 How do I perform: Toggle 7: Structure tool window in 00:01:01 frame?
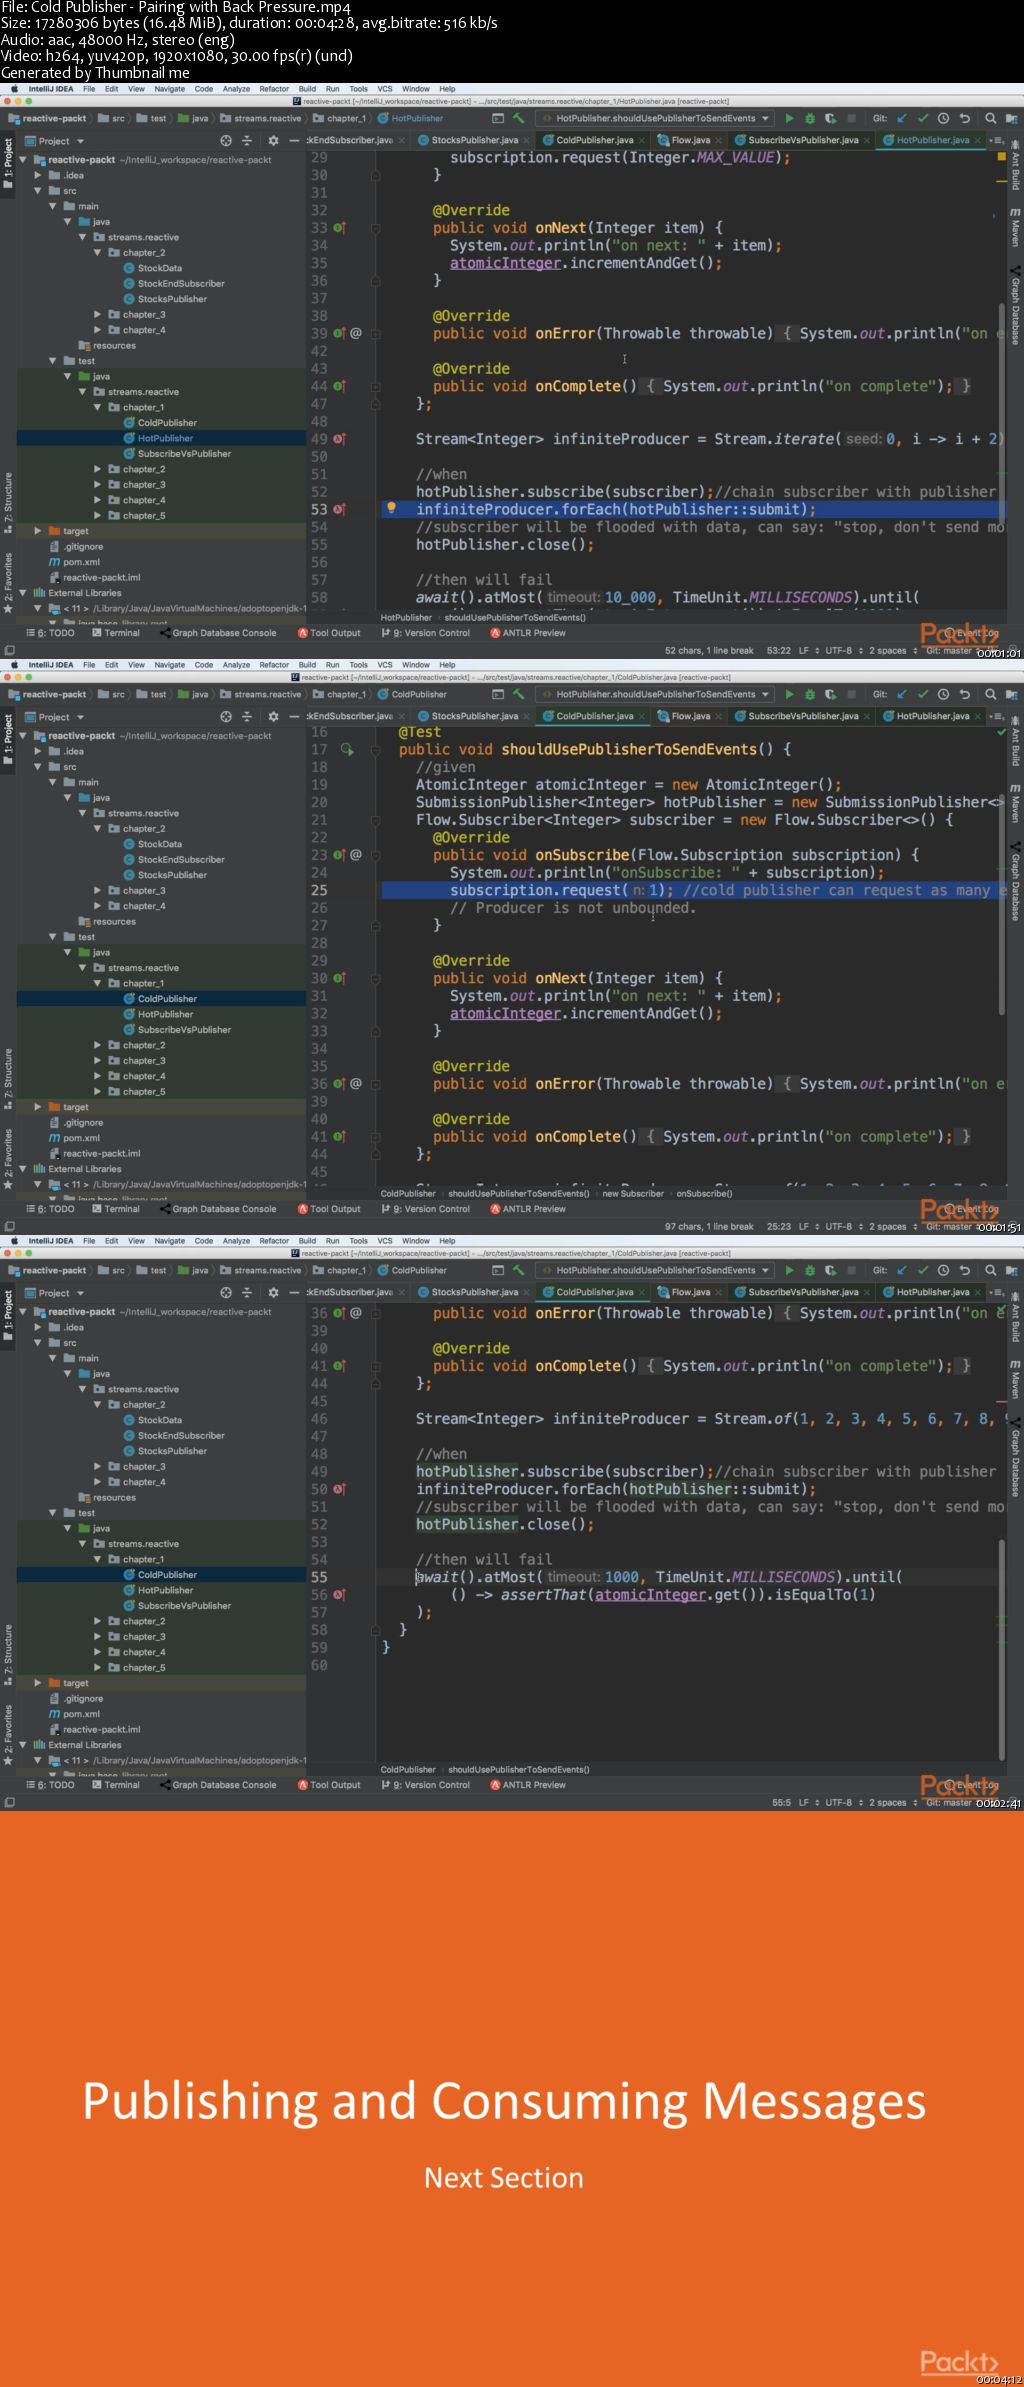click(x=8, y=502)
